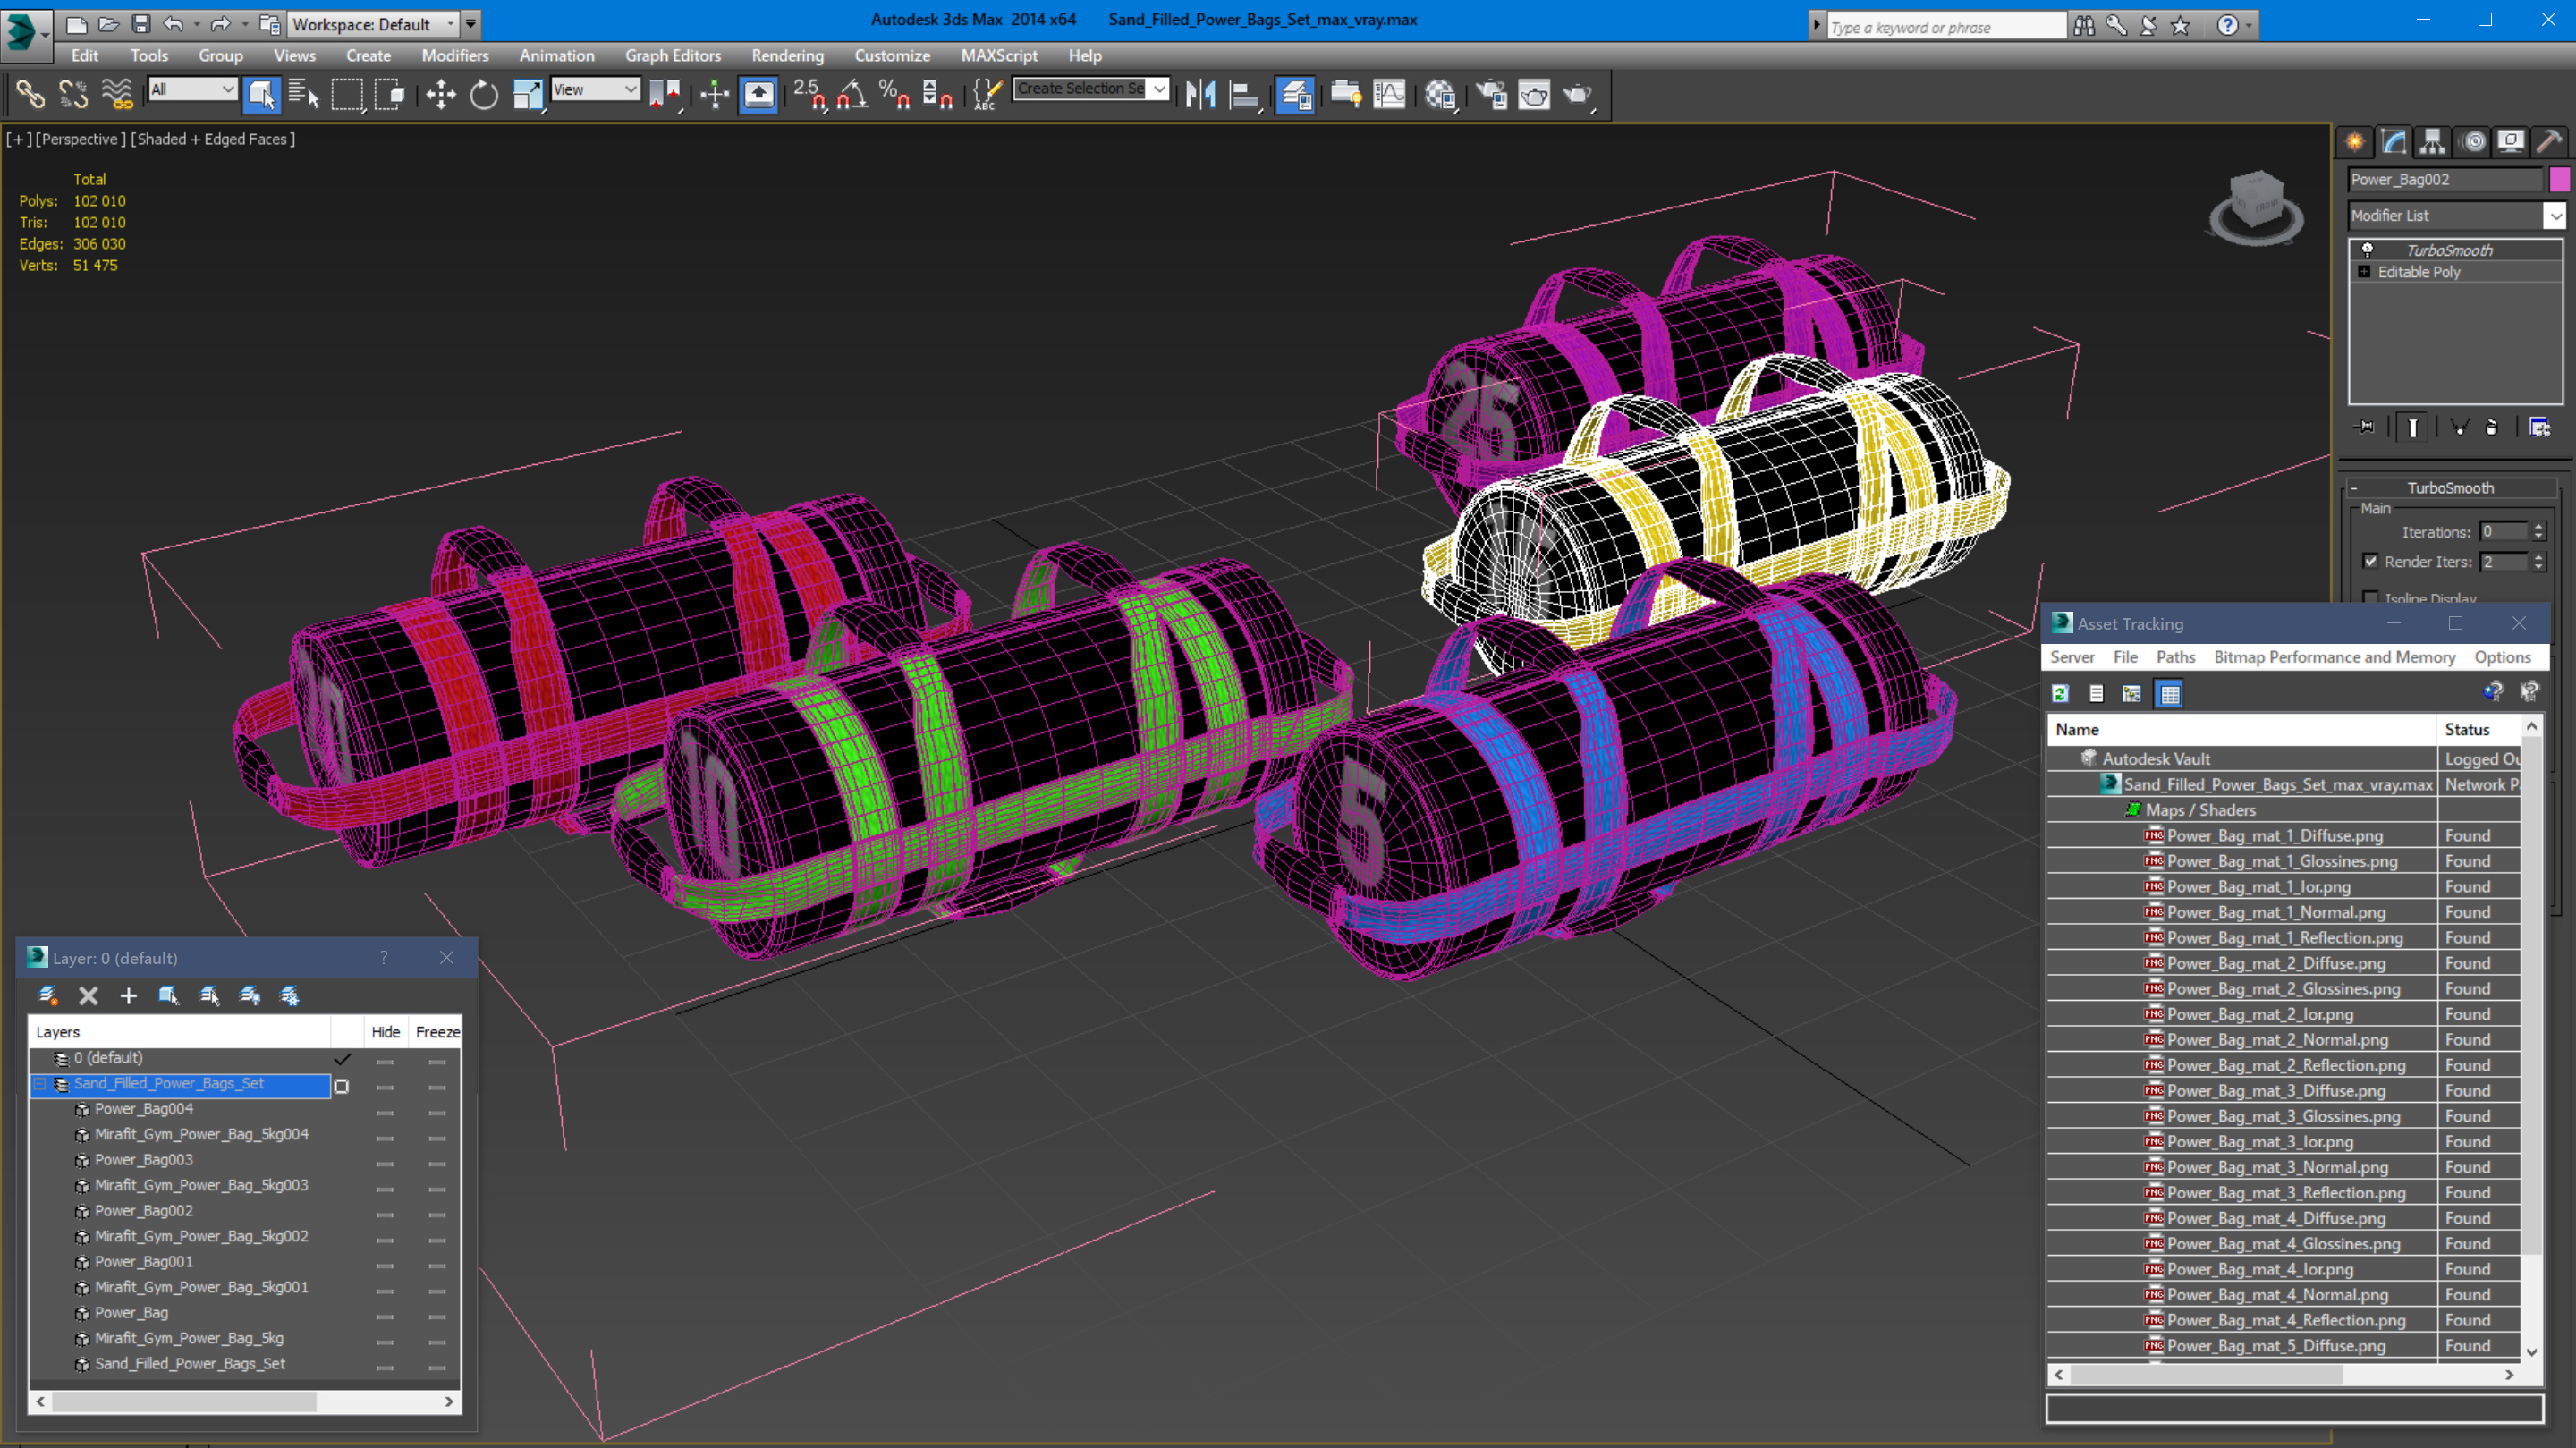Select the Scale tool
This screenshot has width=2576, height=1448.
click(527, 95)
